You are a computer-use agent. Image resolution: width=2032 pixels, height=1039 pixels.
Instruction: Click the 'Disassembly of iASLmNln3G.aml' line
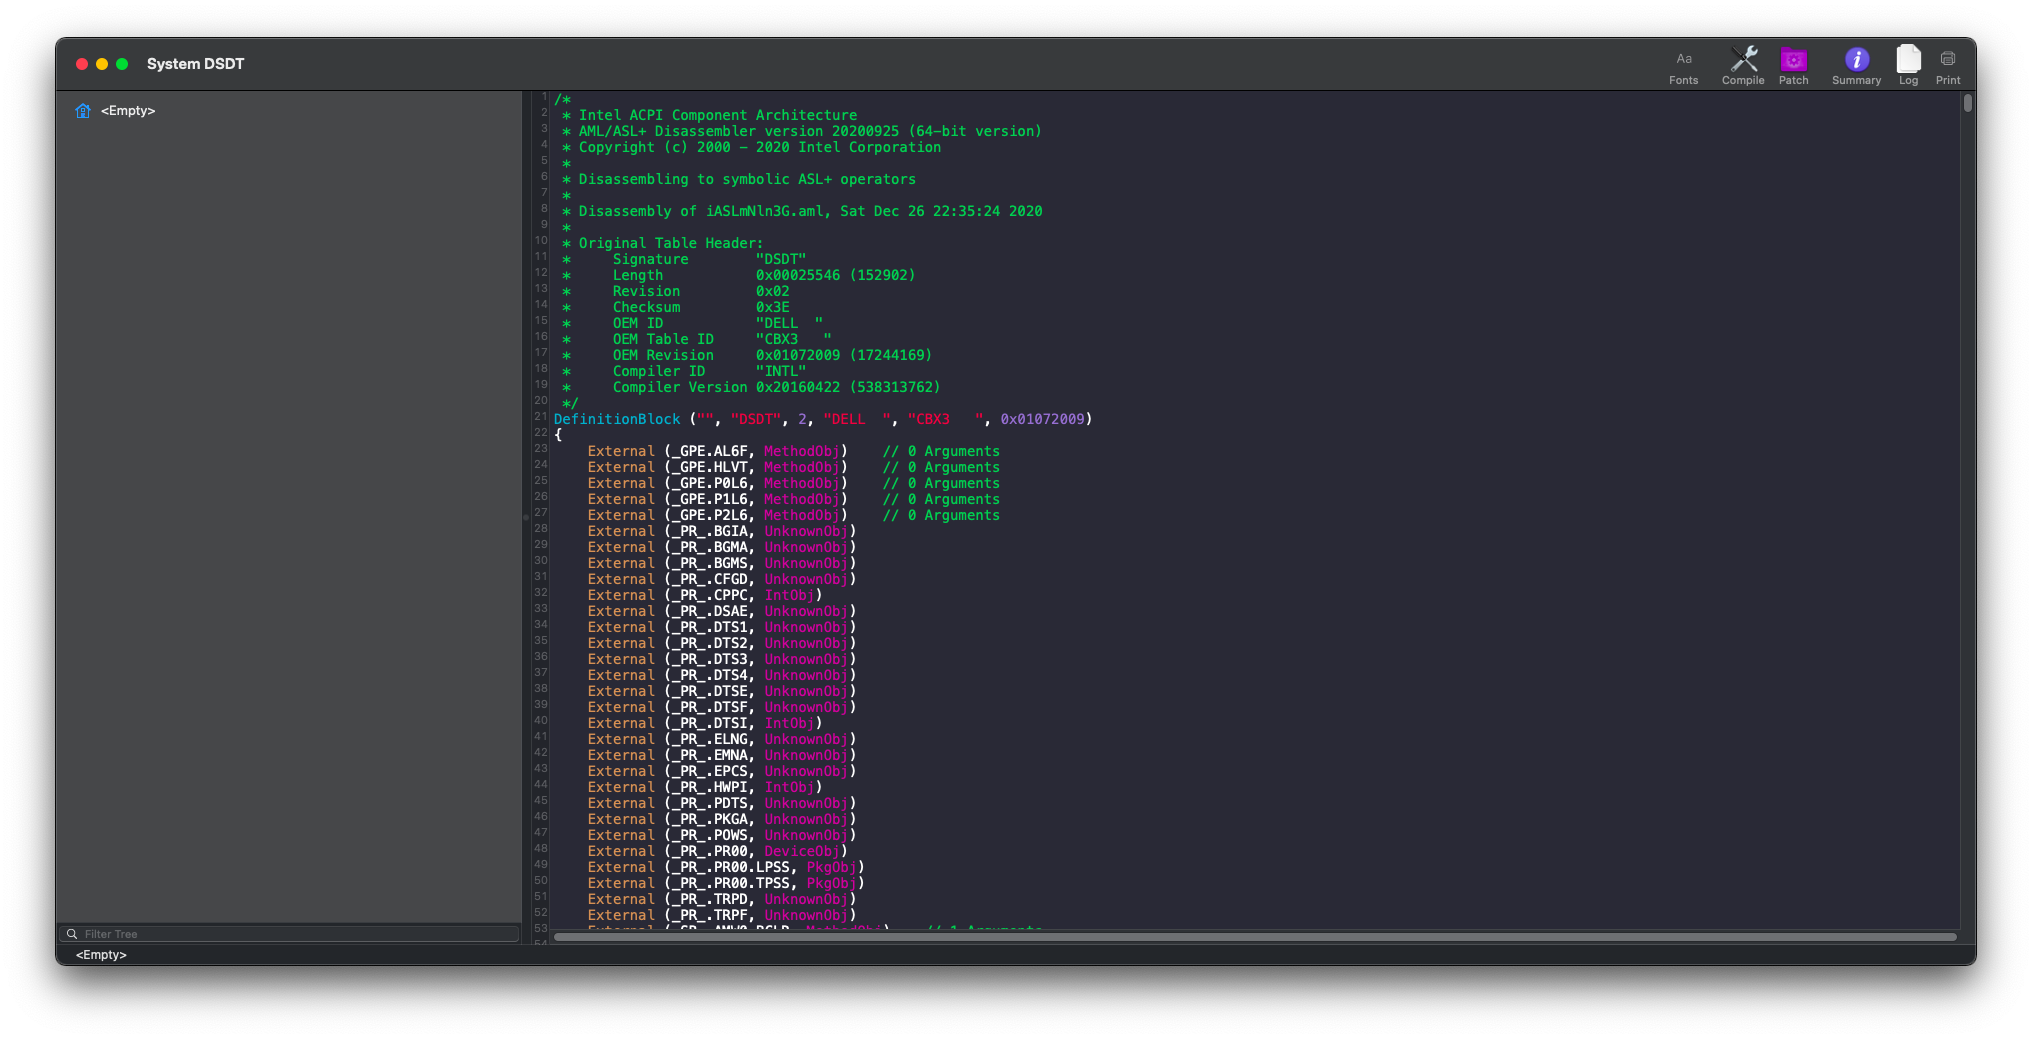click(x=802, y=211)
